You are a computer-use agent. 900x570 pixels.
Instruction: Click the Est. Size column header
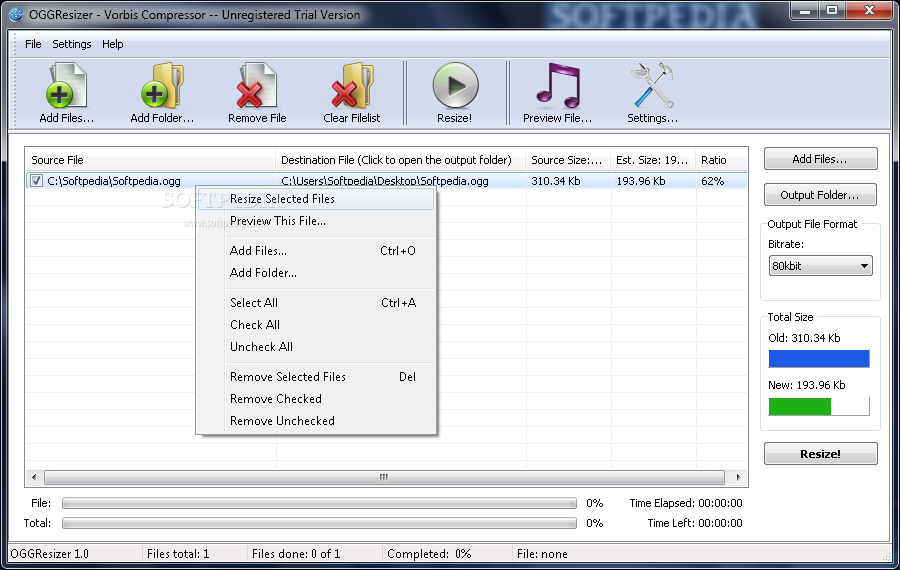pyautogui.click(x=653, y=160)
